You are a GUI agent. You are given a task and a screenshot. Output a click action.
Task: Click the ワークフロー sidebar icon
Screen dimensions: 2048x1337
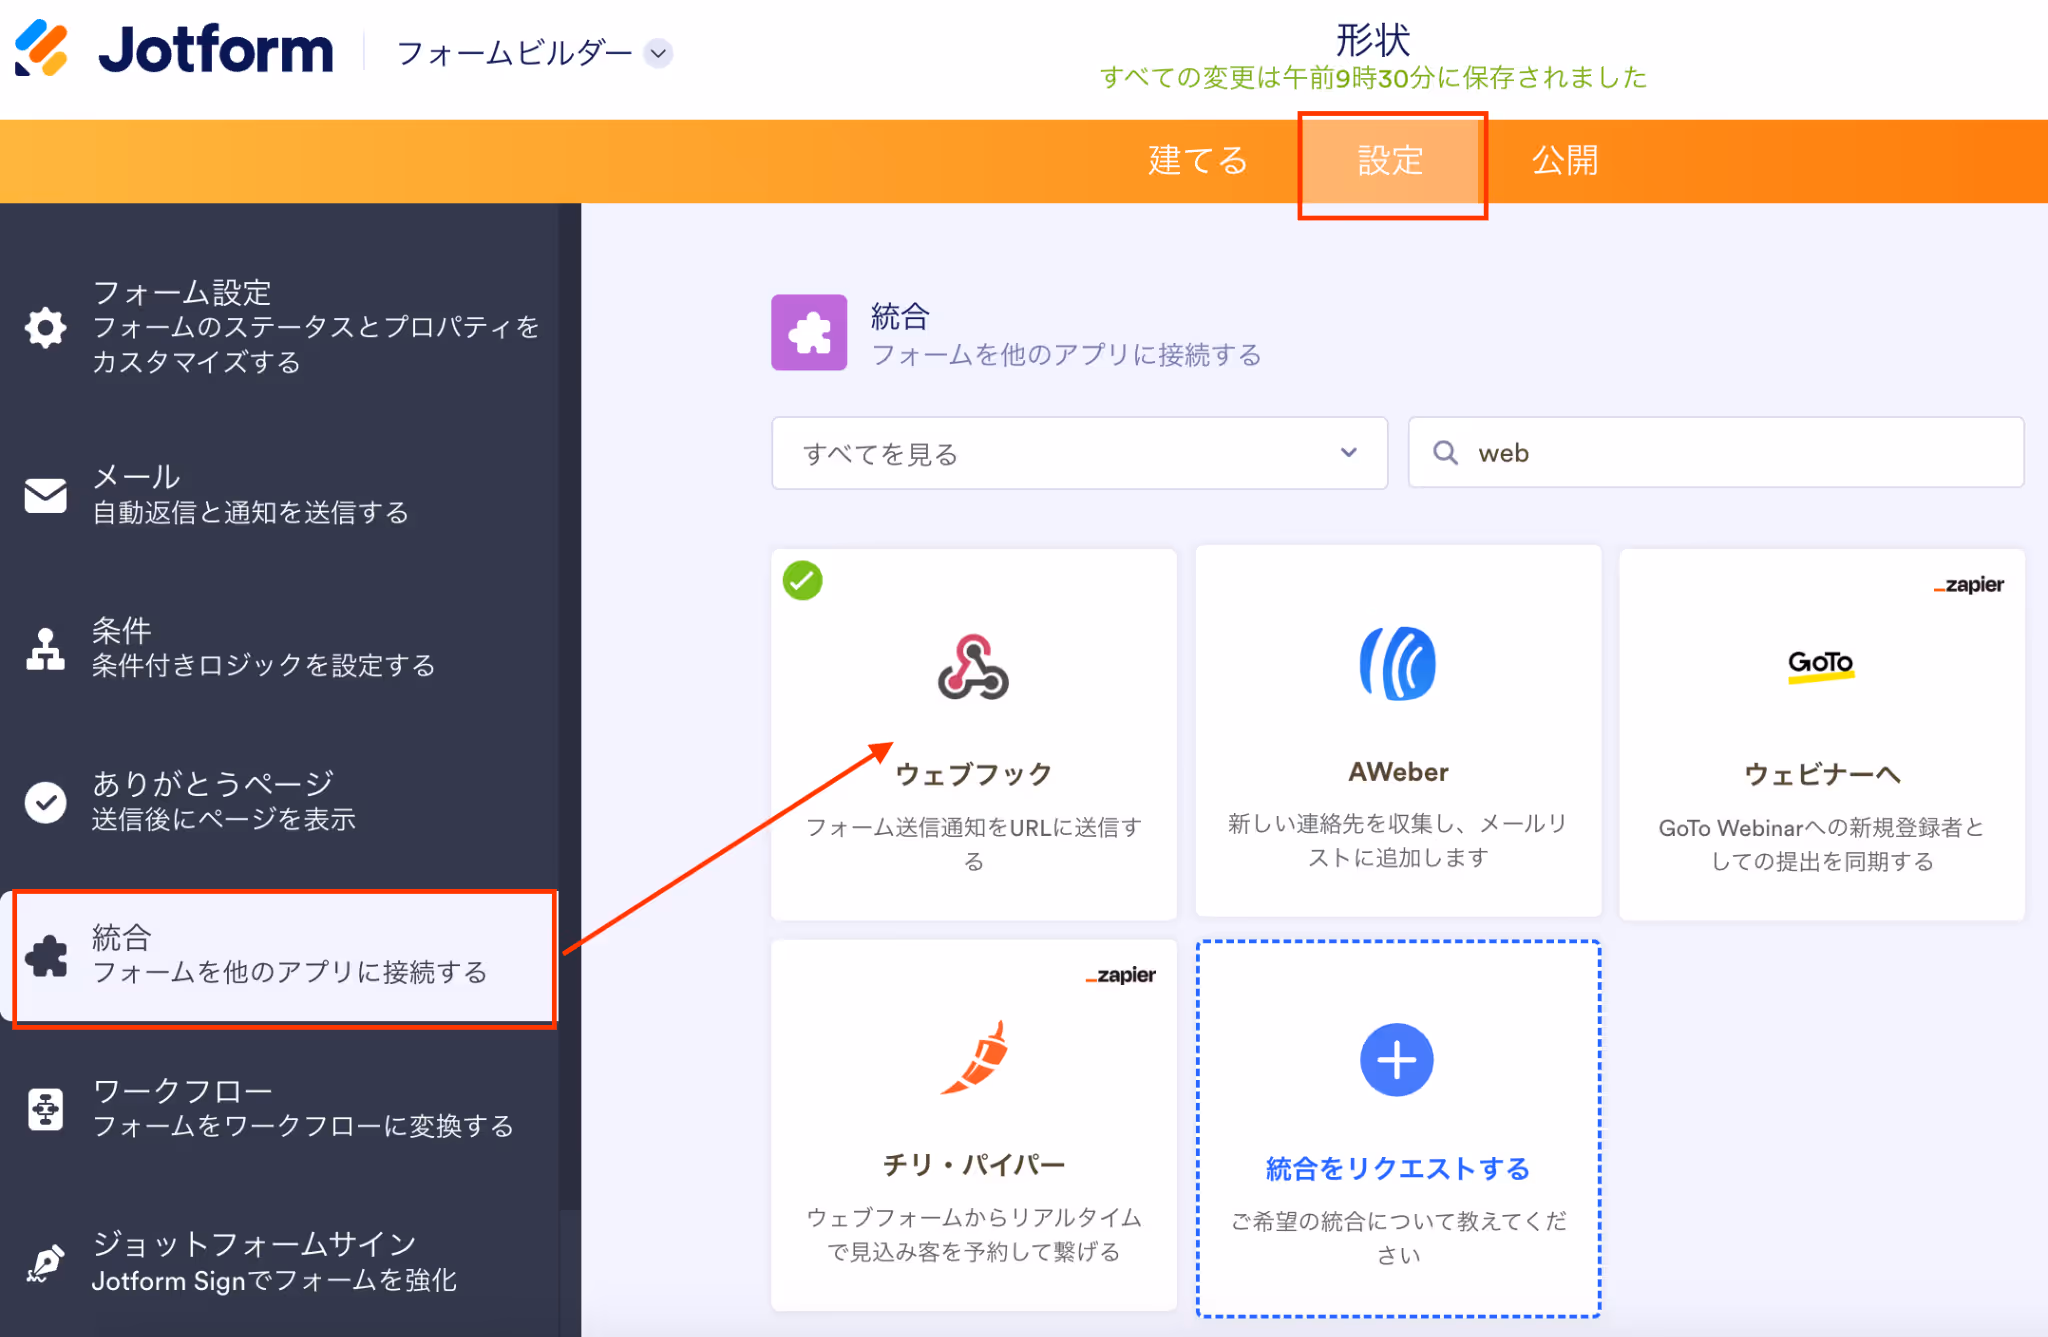pyautogui.click(x=45, y=1109)
